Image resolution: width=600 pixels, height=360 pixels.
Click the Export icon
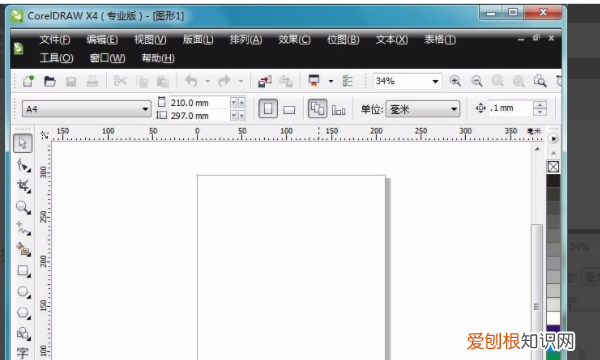286,81
